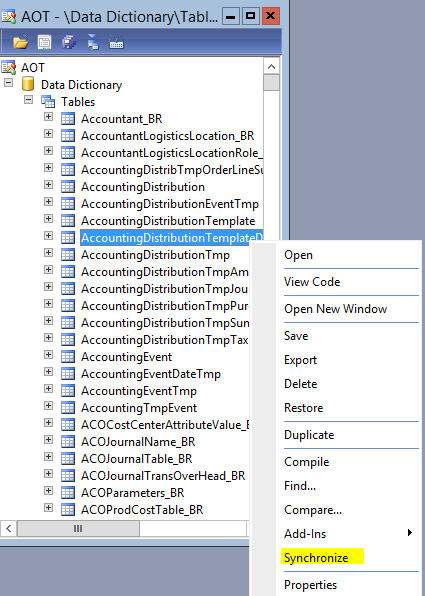Expand the ACOJournalTransOverHead_BR table
The height and width of the screenshot is (596, 425).
(48, 474)
